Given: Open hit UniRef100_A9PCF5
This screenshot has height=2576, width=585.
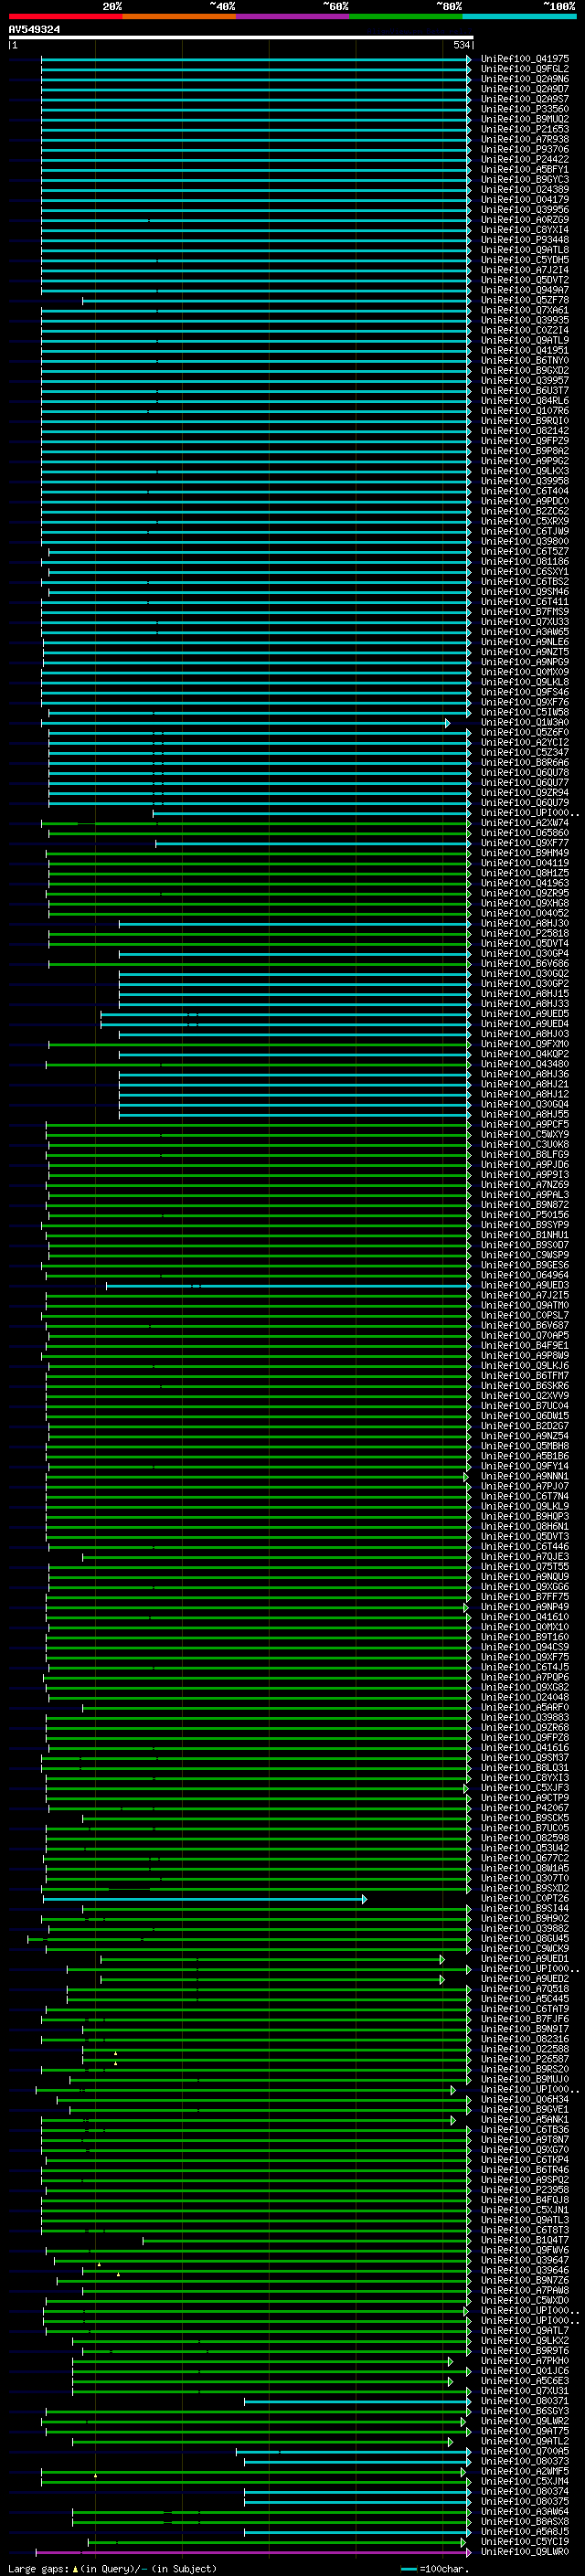Looking at the screenshot, I should tap(525, 1124).
